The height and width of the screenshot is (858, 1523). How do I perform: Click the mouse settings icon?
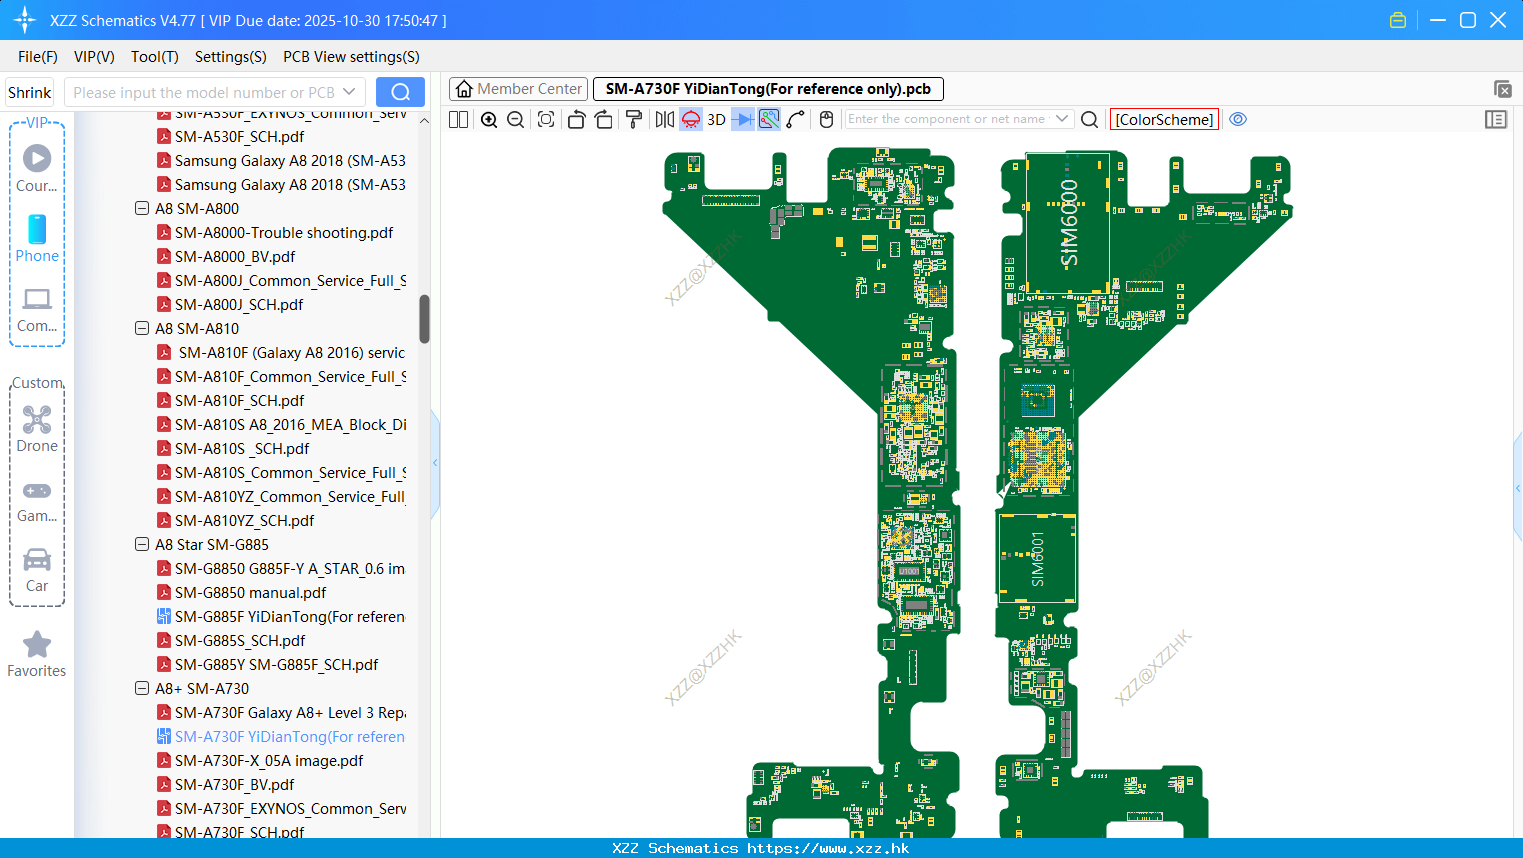[826, 119]
